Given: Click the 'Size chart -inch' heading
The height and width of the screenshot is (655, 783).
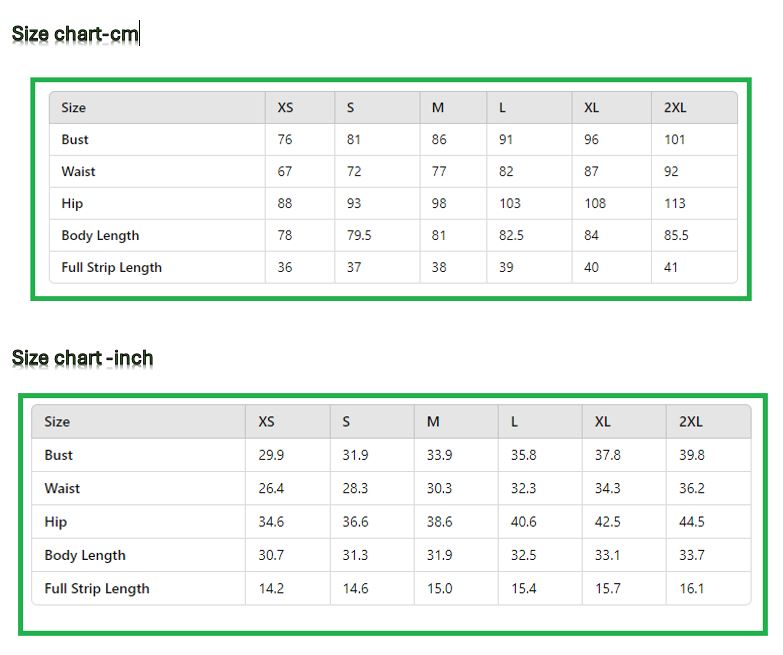Looking at the screenshot, I should (x=82, y=358).
